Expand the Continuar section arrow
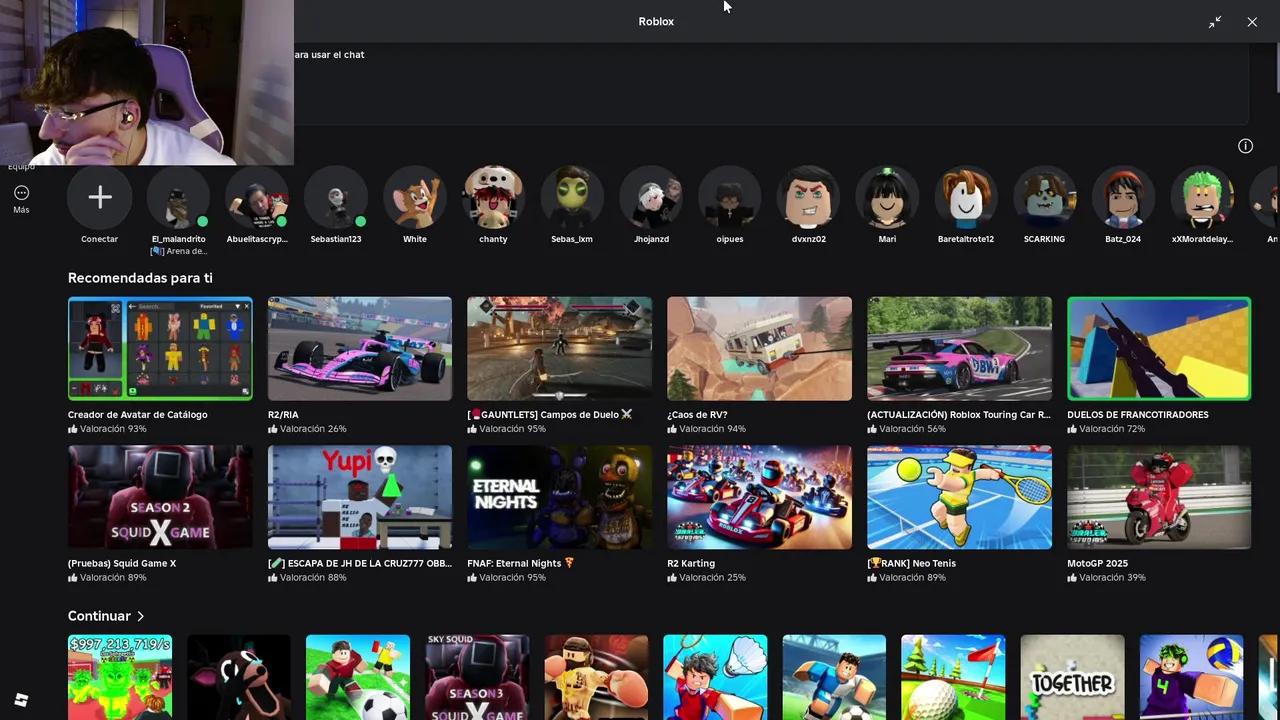 141,616
